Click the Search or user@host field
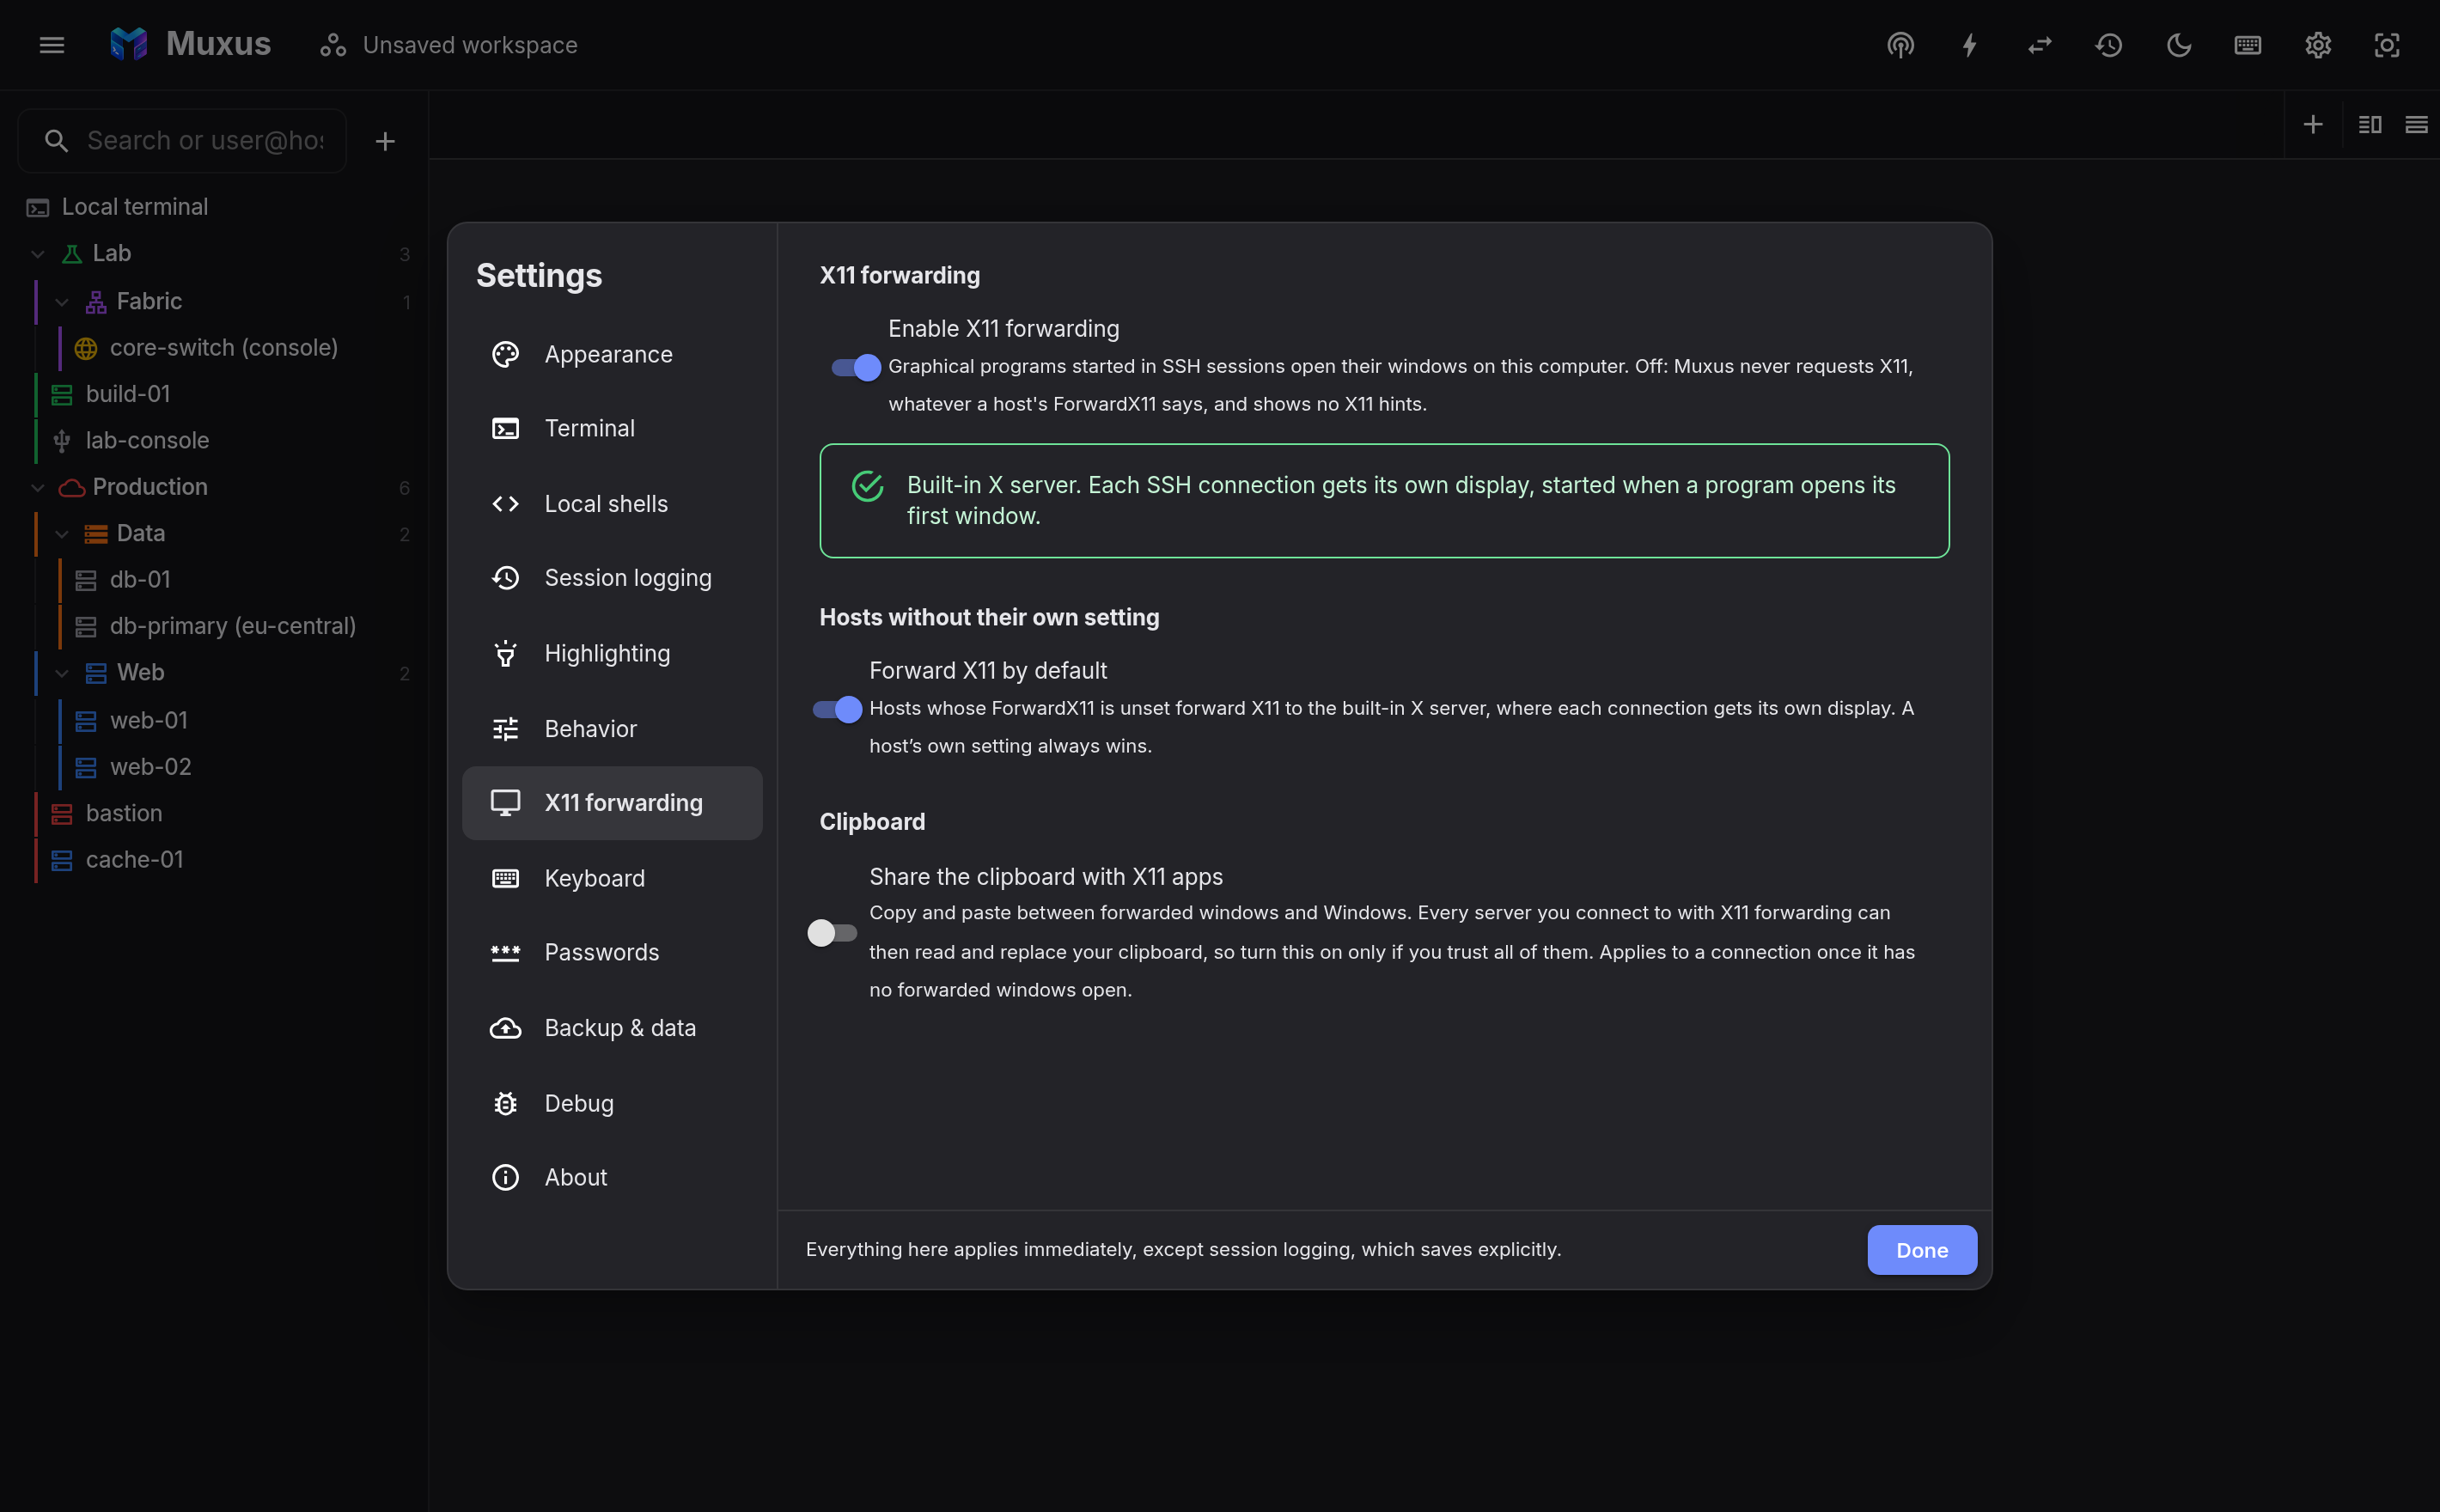The width and height of the screenshot is (2440, 1512). [x=183, y=141]
